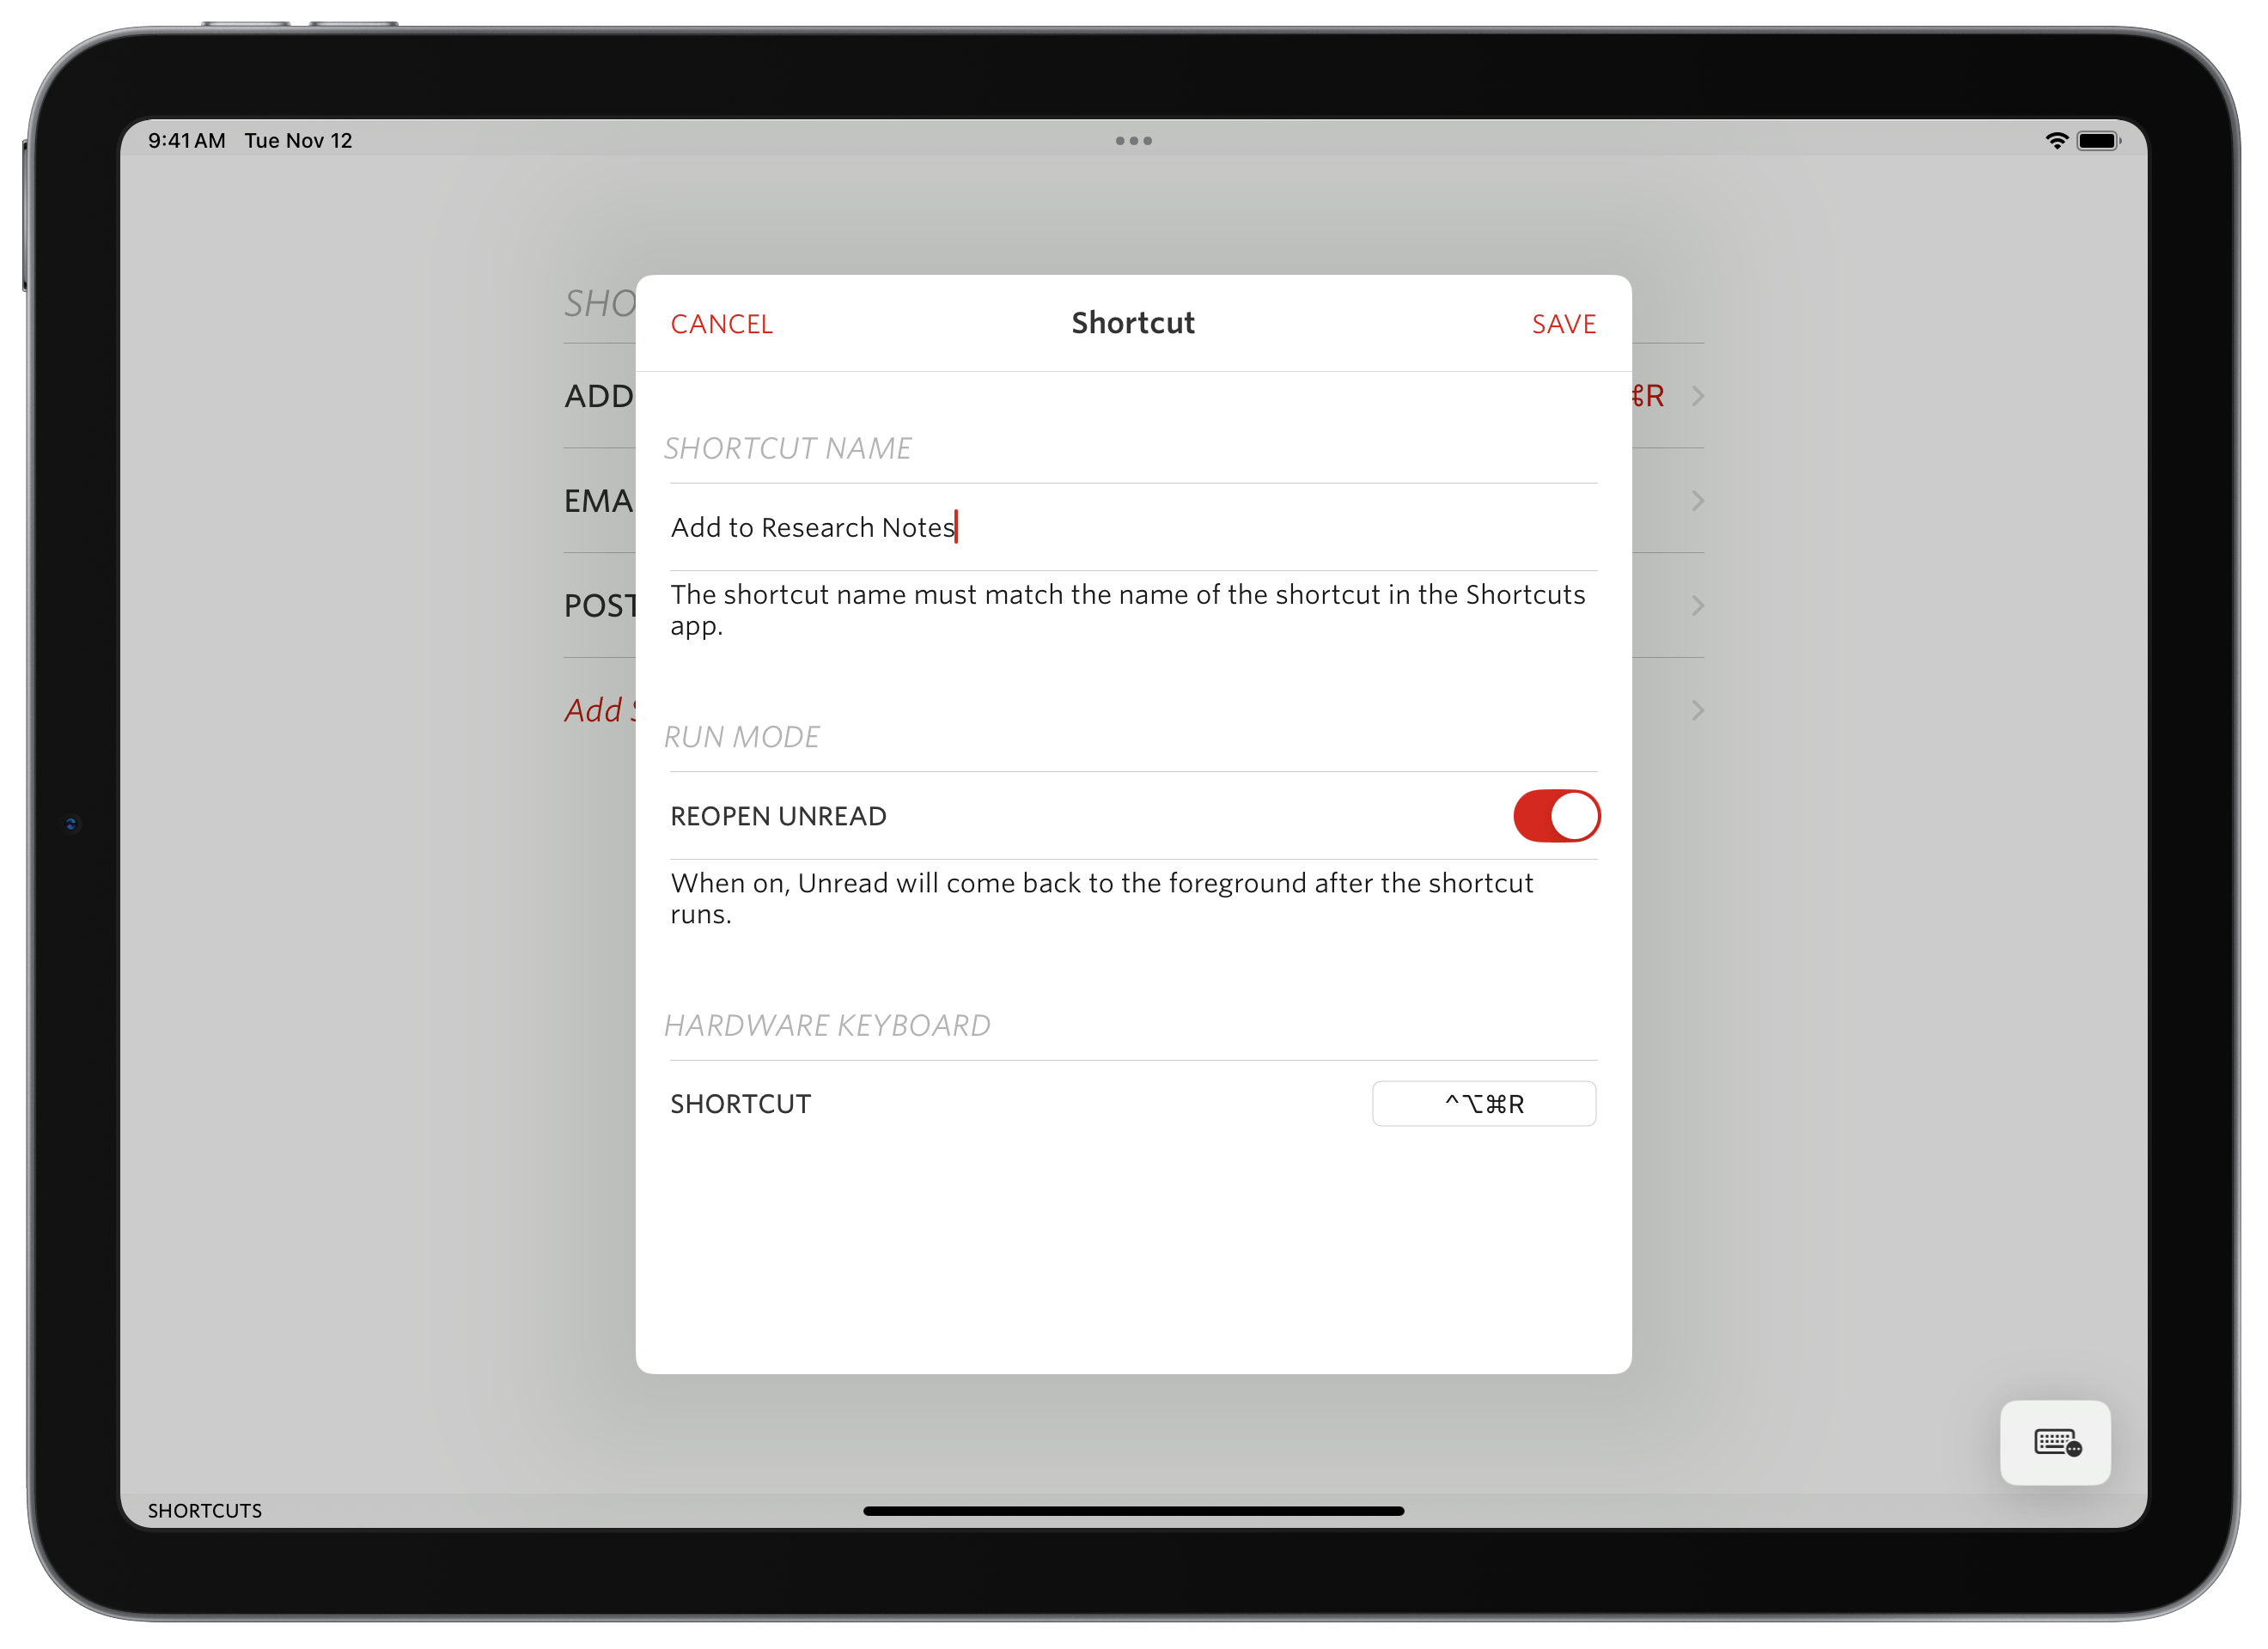This screenshot has height=1649, width=2268.
Task: Tap the keyboard toggle icon bottom right
Action: (x=2053, y=1441)
